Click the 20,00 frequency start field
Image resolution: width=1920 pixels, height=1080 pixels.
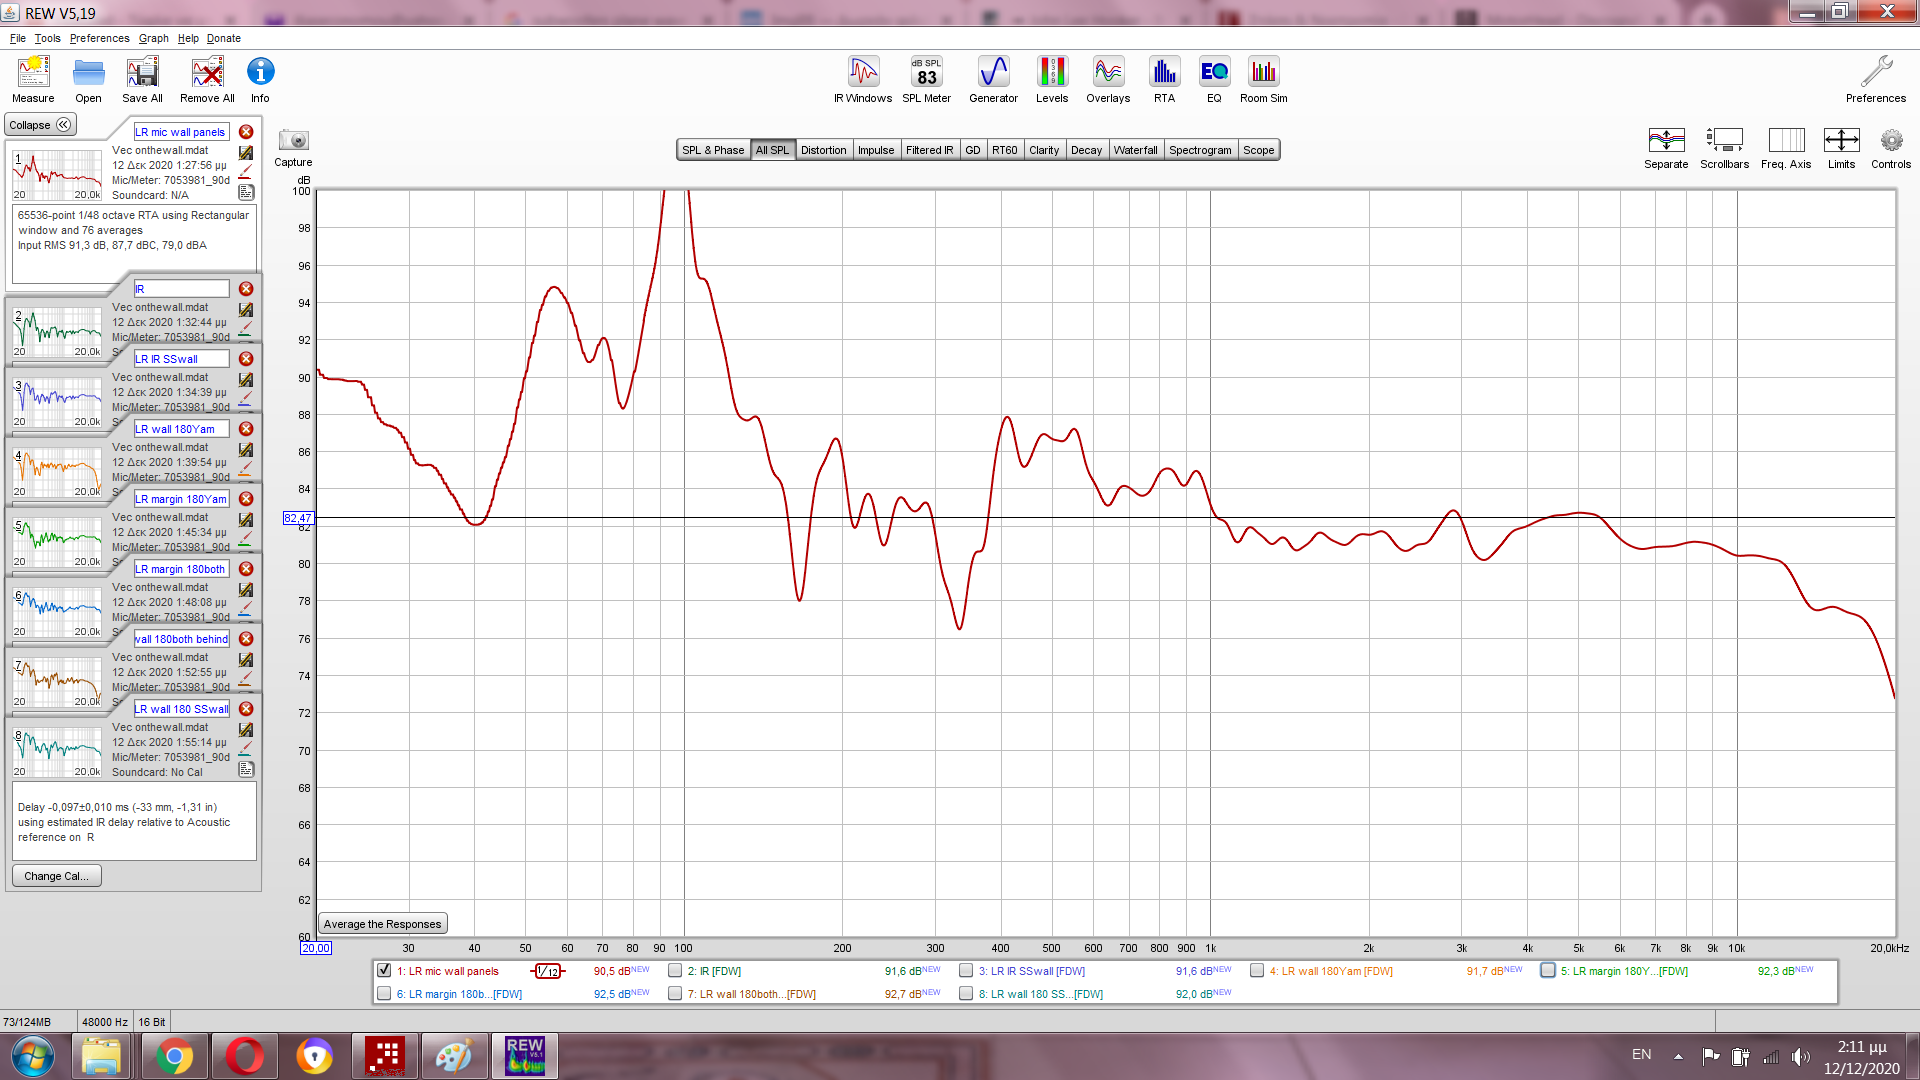click(315, 948)
